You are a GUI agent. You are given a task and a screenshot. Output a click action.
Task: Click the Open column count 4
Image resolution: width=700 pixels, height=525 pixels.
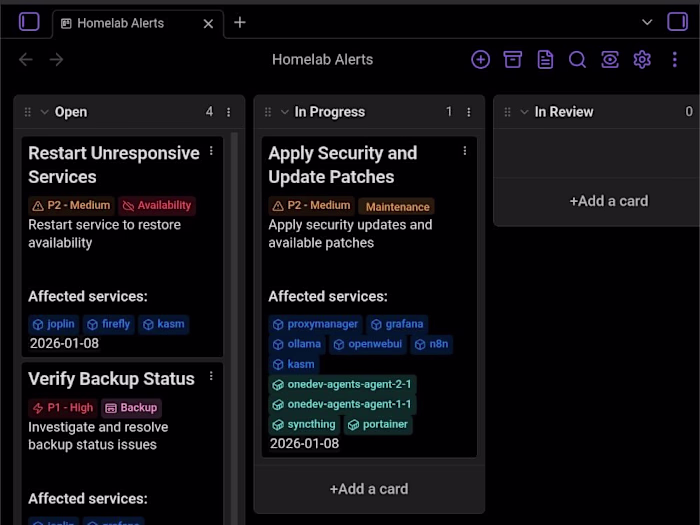[209, 112]
